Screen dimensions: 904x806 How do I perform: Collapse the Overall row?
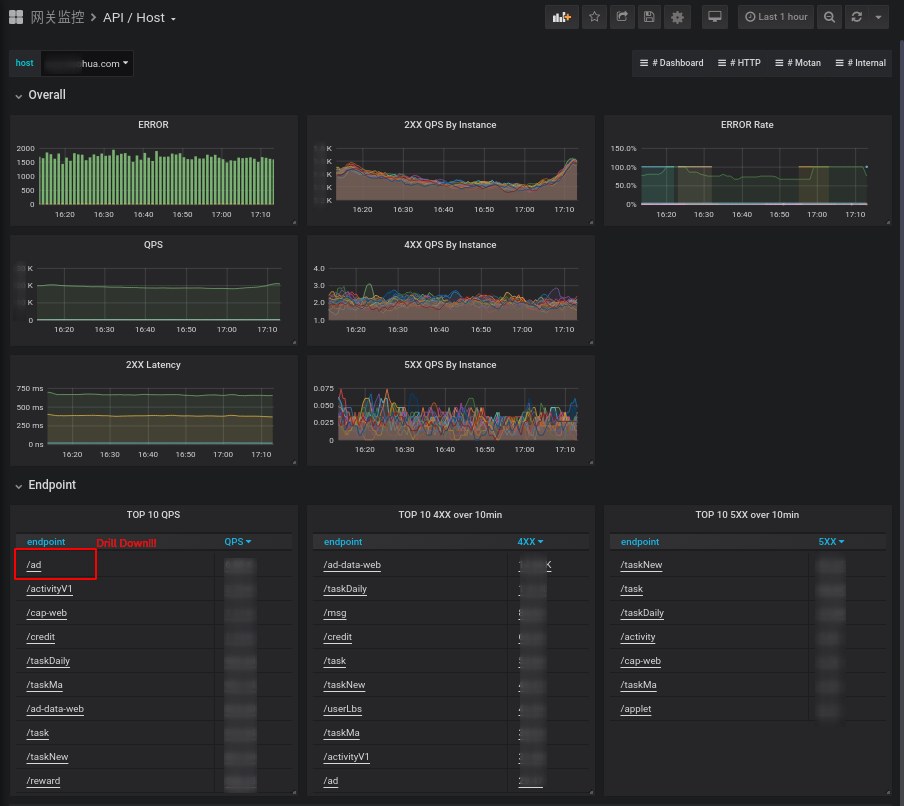(x=47, y=95)
